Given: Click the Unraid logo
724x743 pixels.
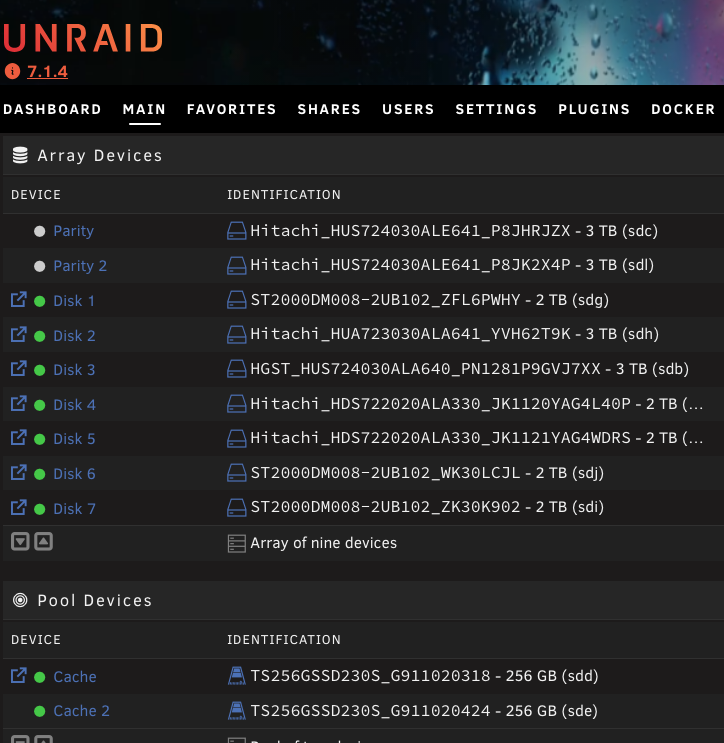Looking at the screenshot, I should point(83,38).
